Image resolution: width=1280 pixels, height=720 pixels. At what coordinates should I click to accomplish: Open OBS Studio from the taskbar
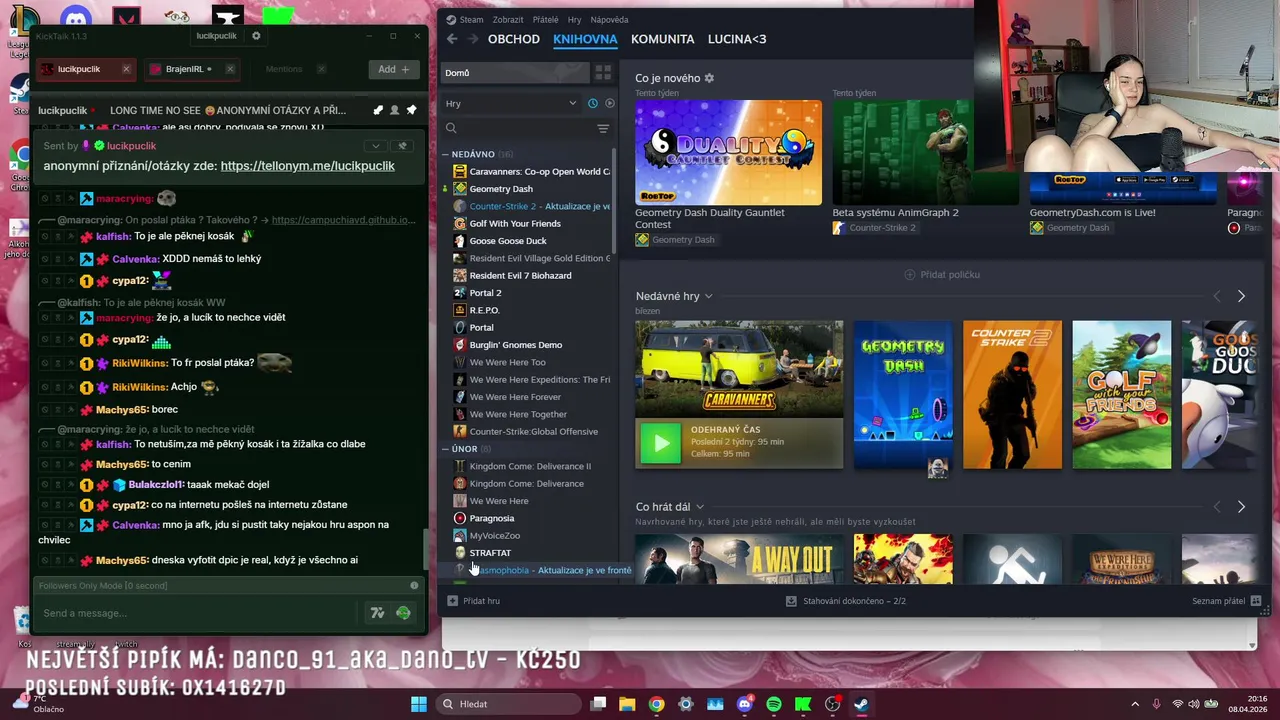point(833,704)
